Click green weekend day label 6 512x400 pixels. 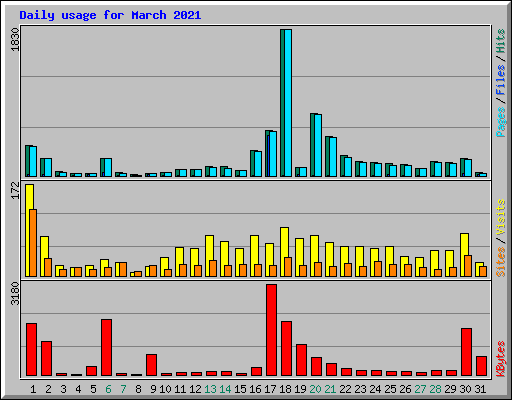(108, 389)
